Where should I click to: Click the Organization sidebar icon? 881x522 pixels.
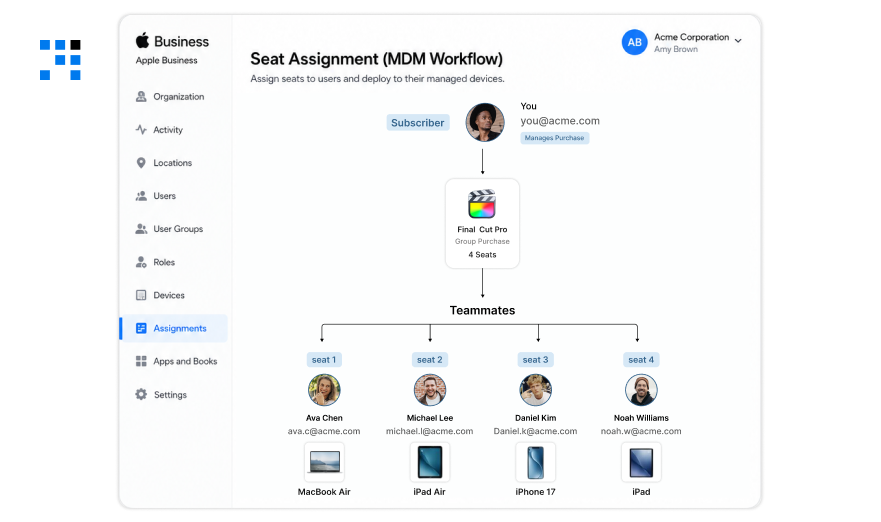141,97
